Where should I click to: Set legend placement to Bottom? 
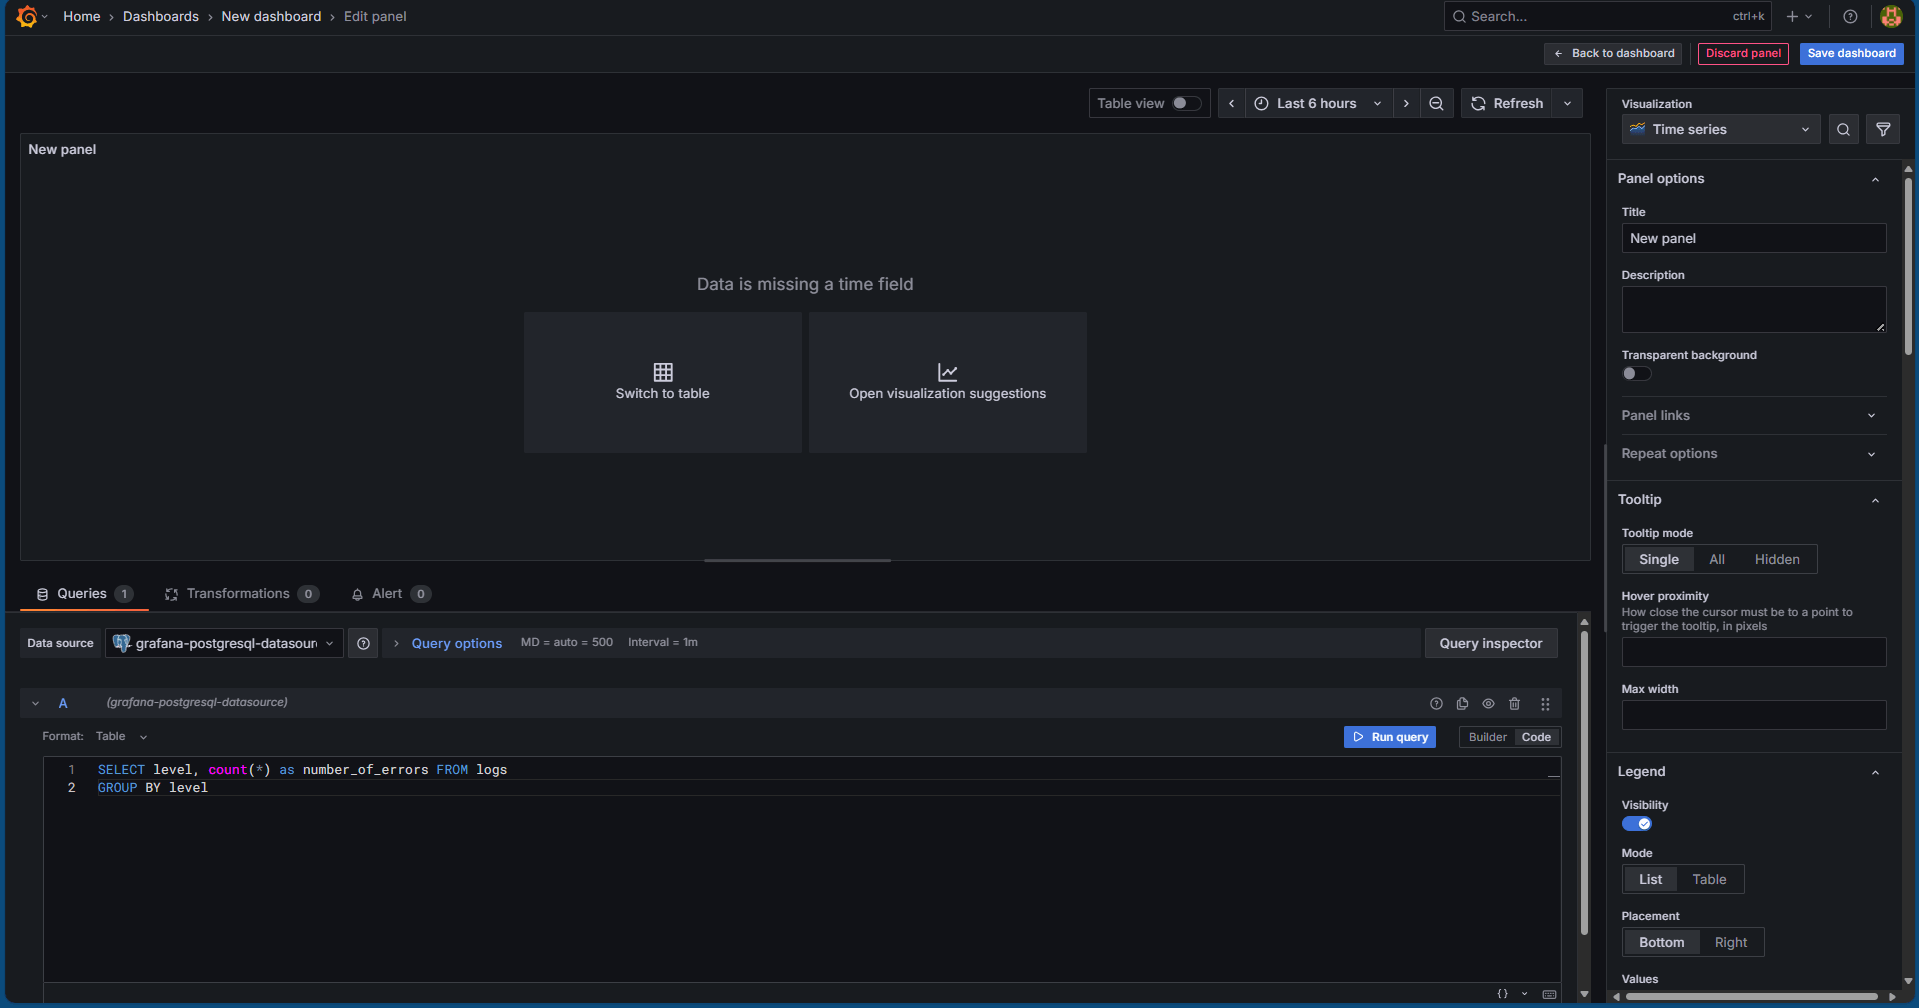[1661, 942]
